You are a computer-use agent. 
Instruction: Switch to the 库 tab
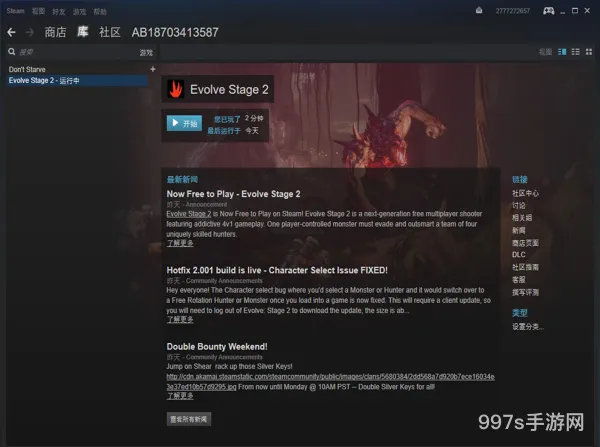click(x=83, y=32)
